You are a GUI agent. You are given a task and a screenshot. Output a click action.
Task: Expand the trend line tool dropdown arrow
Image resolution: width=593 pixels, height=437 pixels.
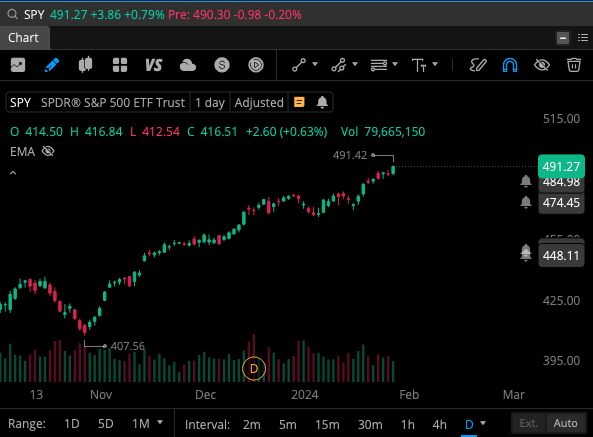tap(315, 64)
